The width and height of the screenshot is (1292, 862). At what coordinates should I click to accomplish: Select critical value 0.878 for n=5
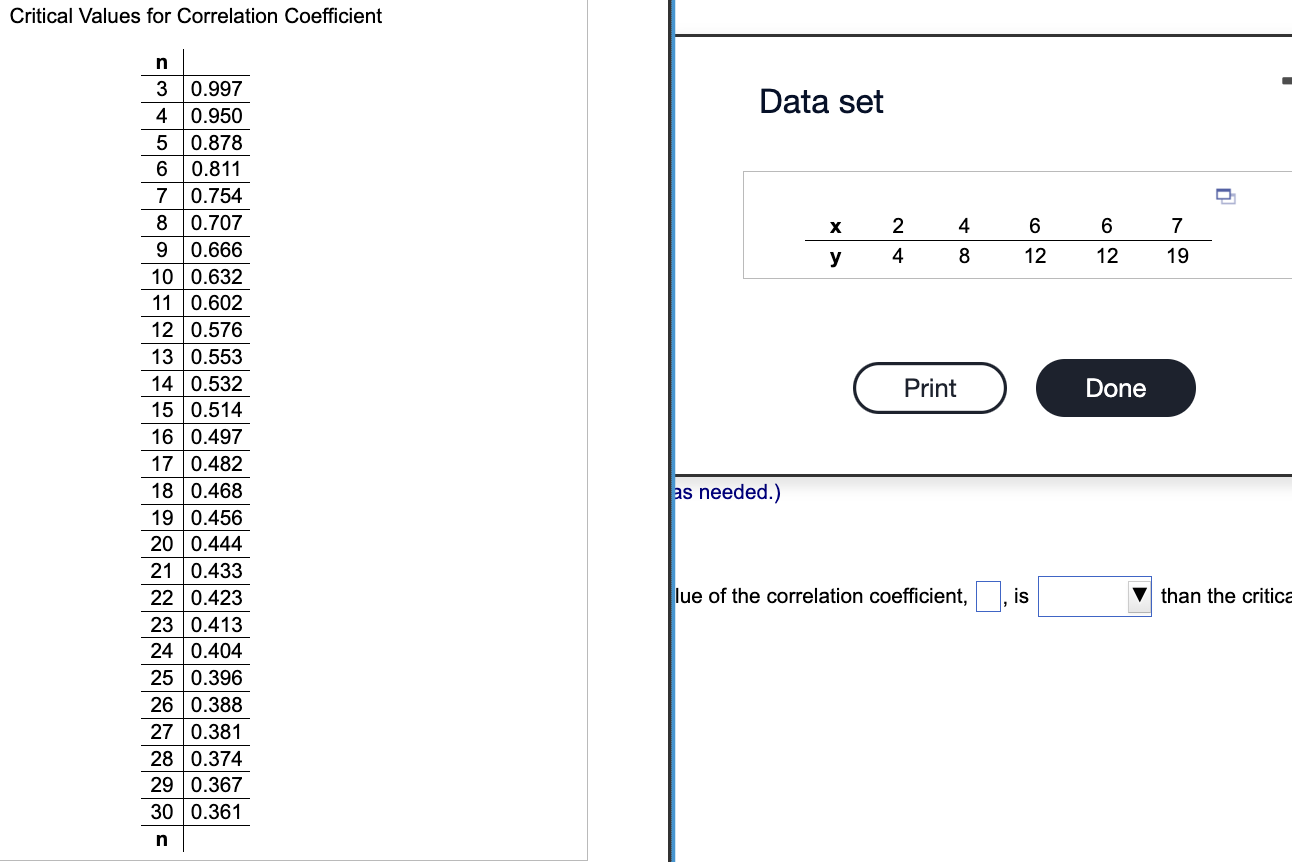pos(216,143)
